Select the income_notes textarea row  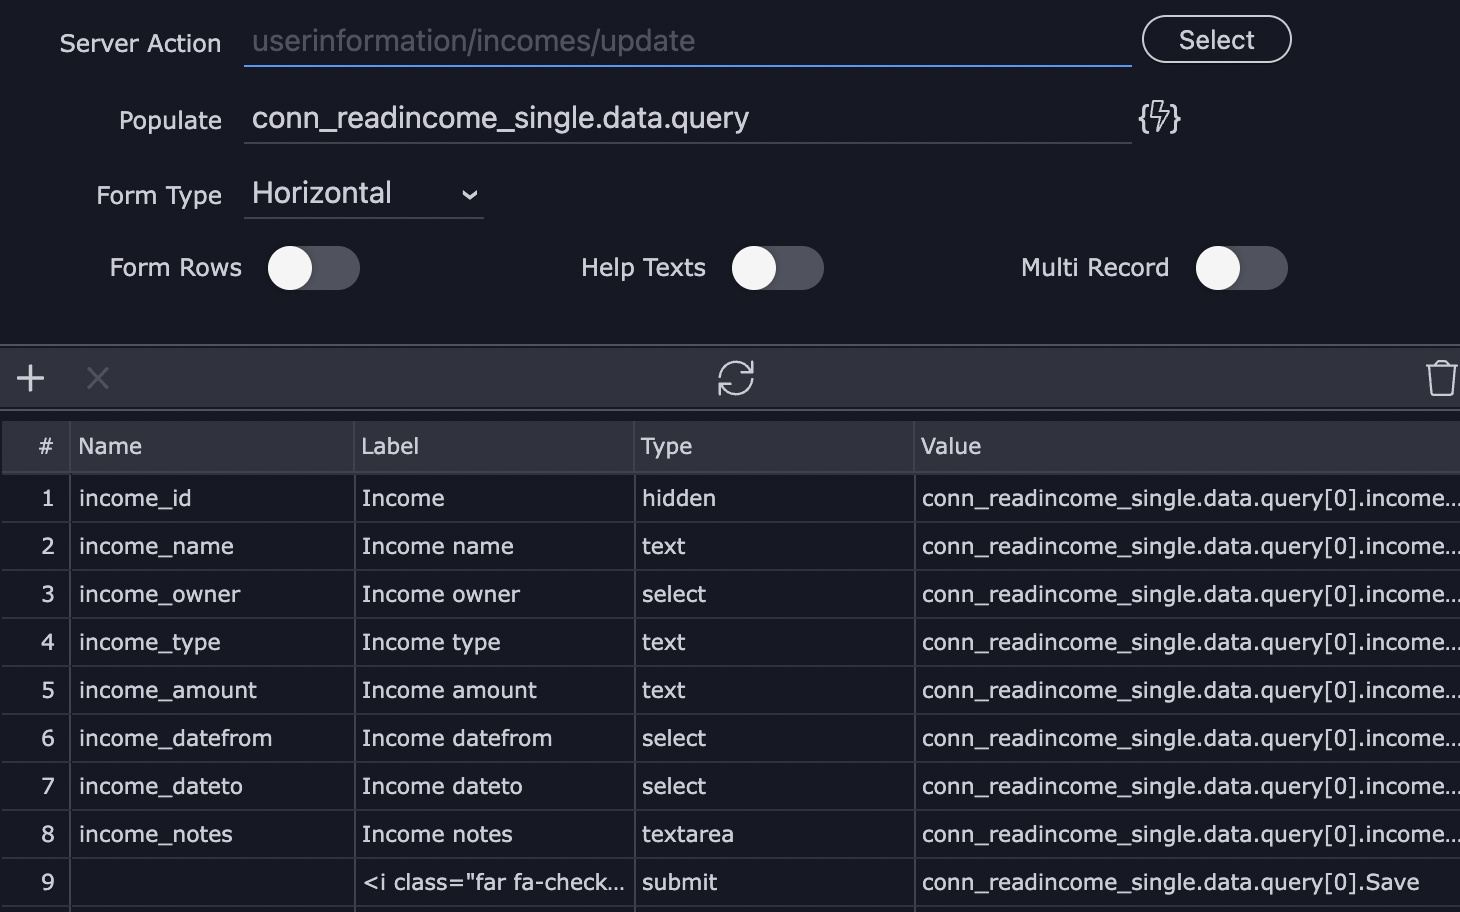(211, 834)
